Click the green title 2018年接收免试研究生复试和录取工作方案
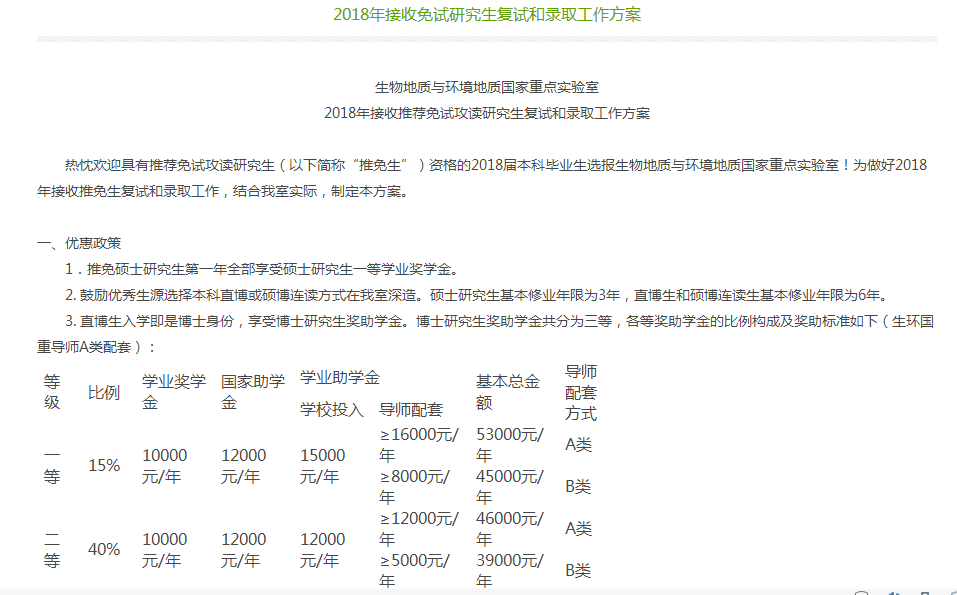Screen dimensions: 957x595 (487, 15)
